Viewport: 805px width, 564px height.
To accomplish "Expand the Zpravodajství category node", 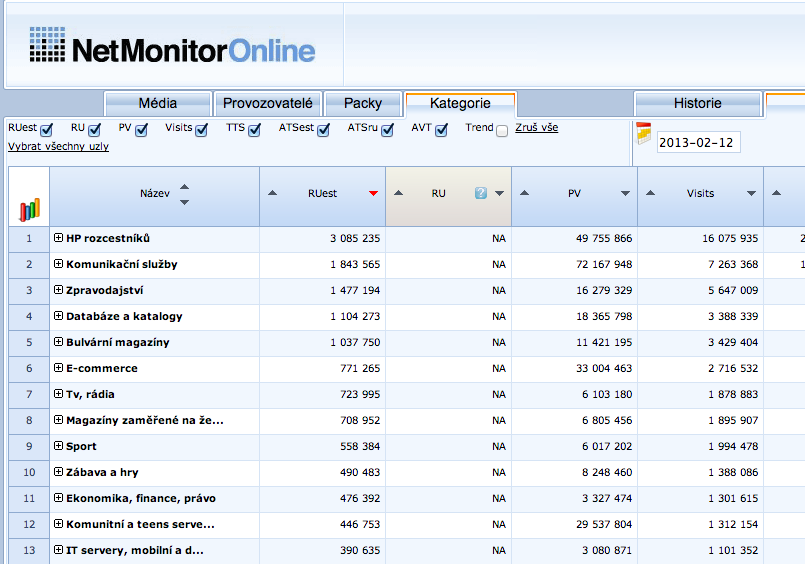I will click(x=58, y=290).
